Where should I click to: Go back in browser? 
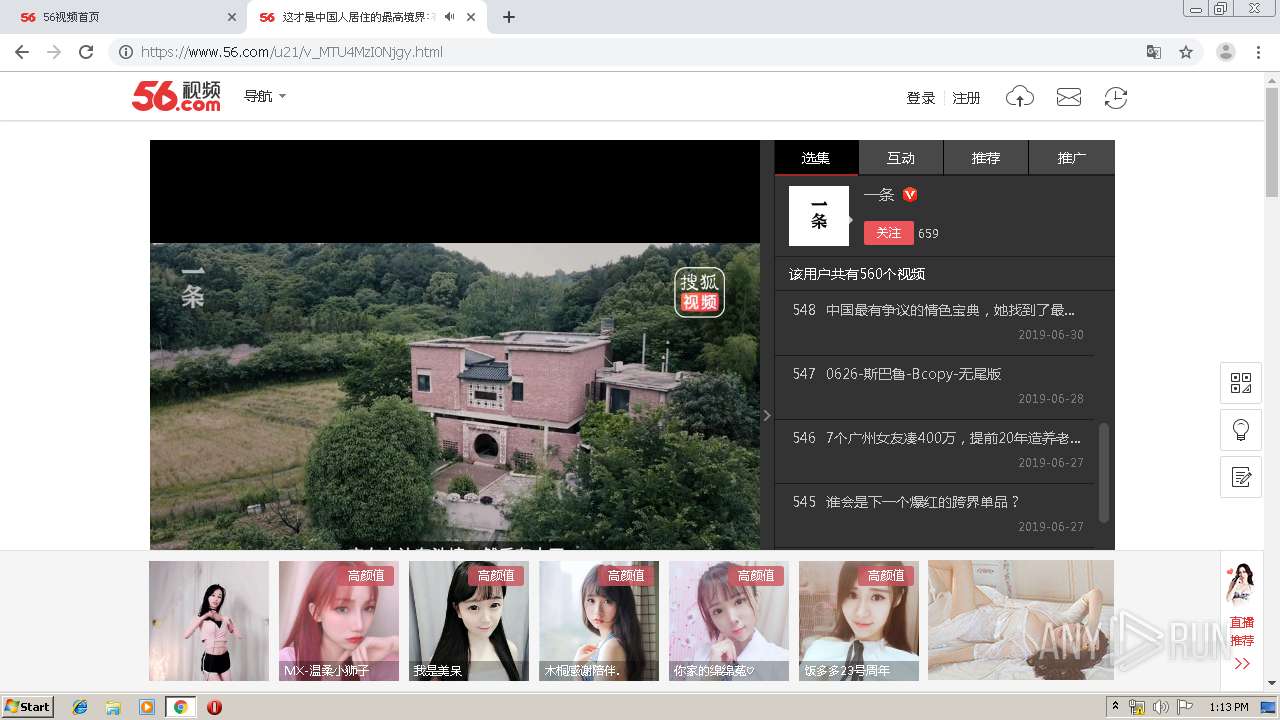point(22,52)
